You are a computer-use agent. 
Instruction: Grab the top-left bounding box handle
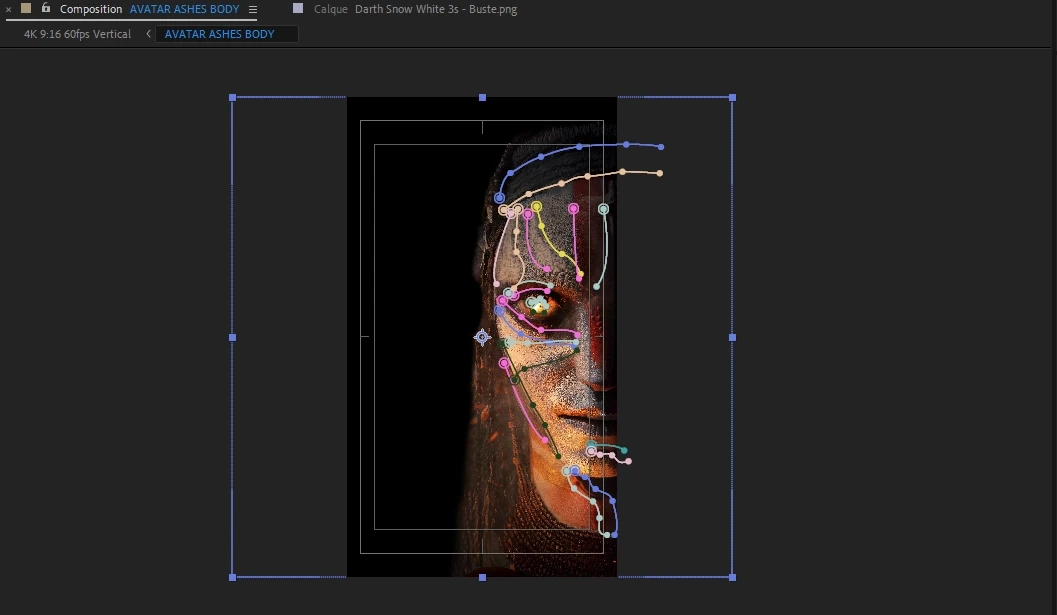233,98
